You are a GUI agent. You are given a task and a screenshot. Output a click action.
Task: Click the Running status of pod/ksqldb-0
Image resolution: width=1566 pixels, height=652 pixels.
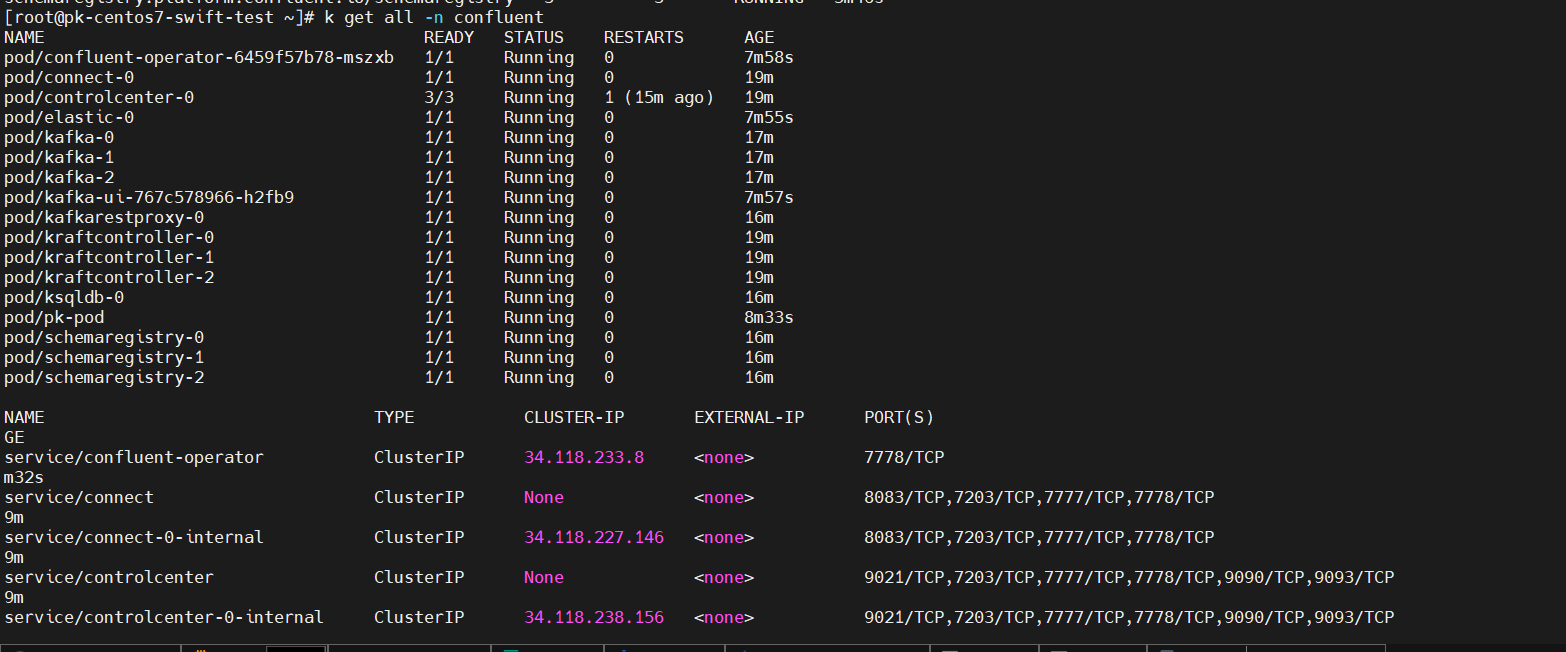(539, 297)
